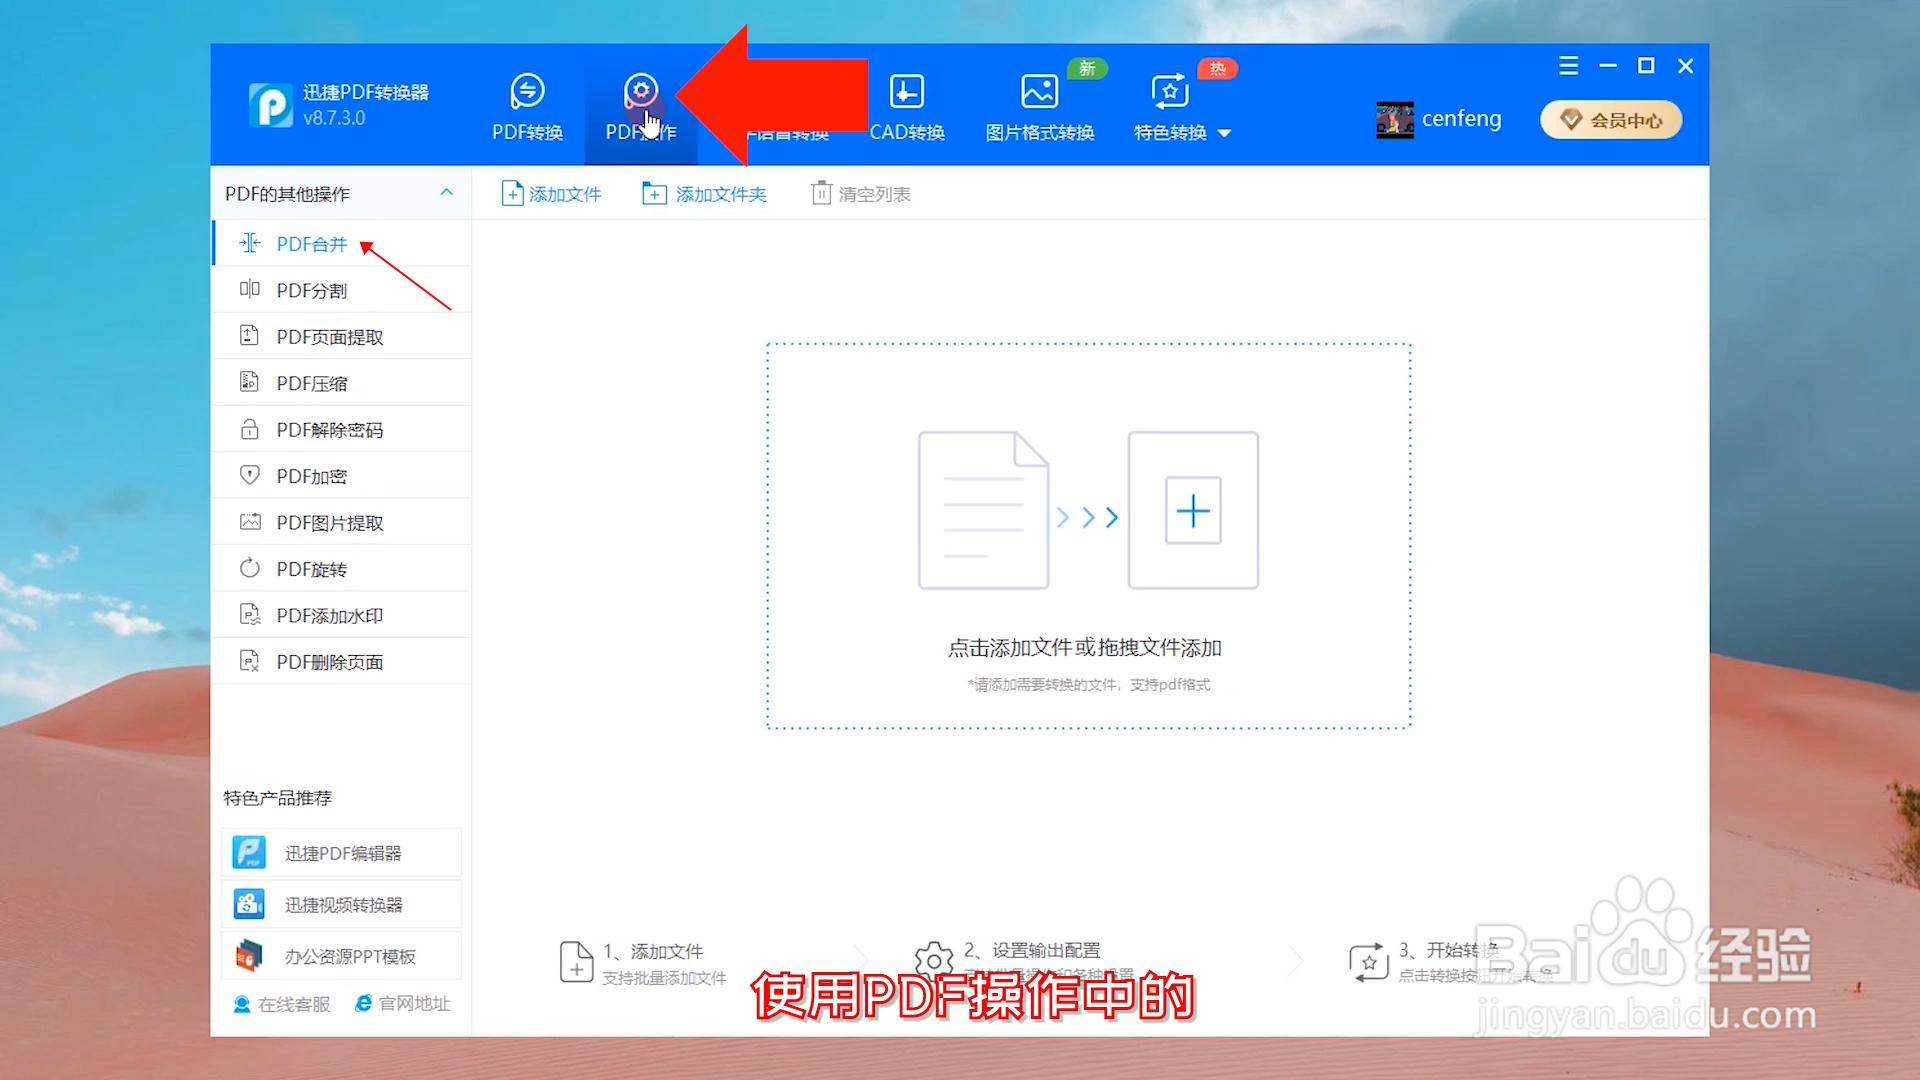The image size is (1920, 1080).
Task: Open the hamburger menu icon
Action: (x=1568, y=66)
